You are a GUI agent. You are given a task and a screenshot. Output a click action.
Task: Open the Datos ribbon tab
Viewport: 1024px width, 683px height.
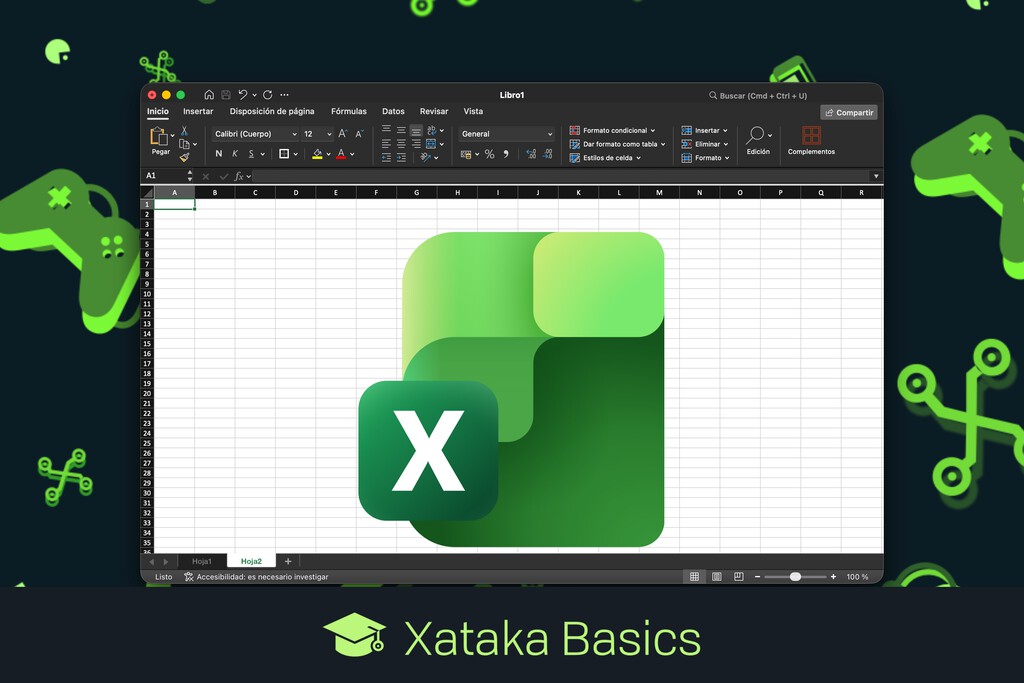tap(392, 111)
